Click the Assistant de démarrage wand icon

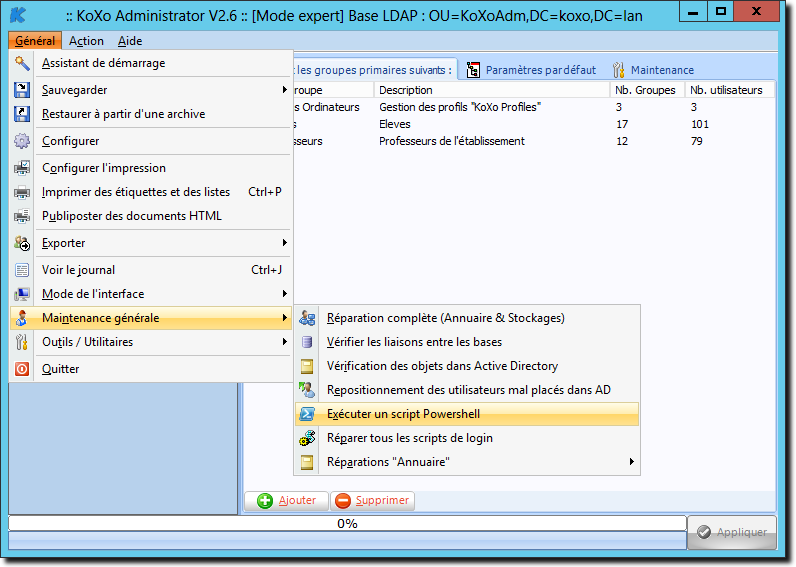tap(22, 63)
